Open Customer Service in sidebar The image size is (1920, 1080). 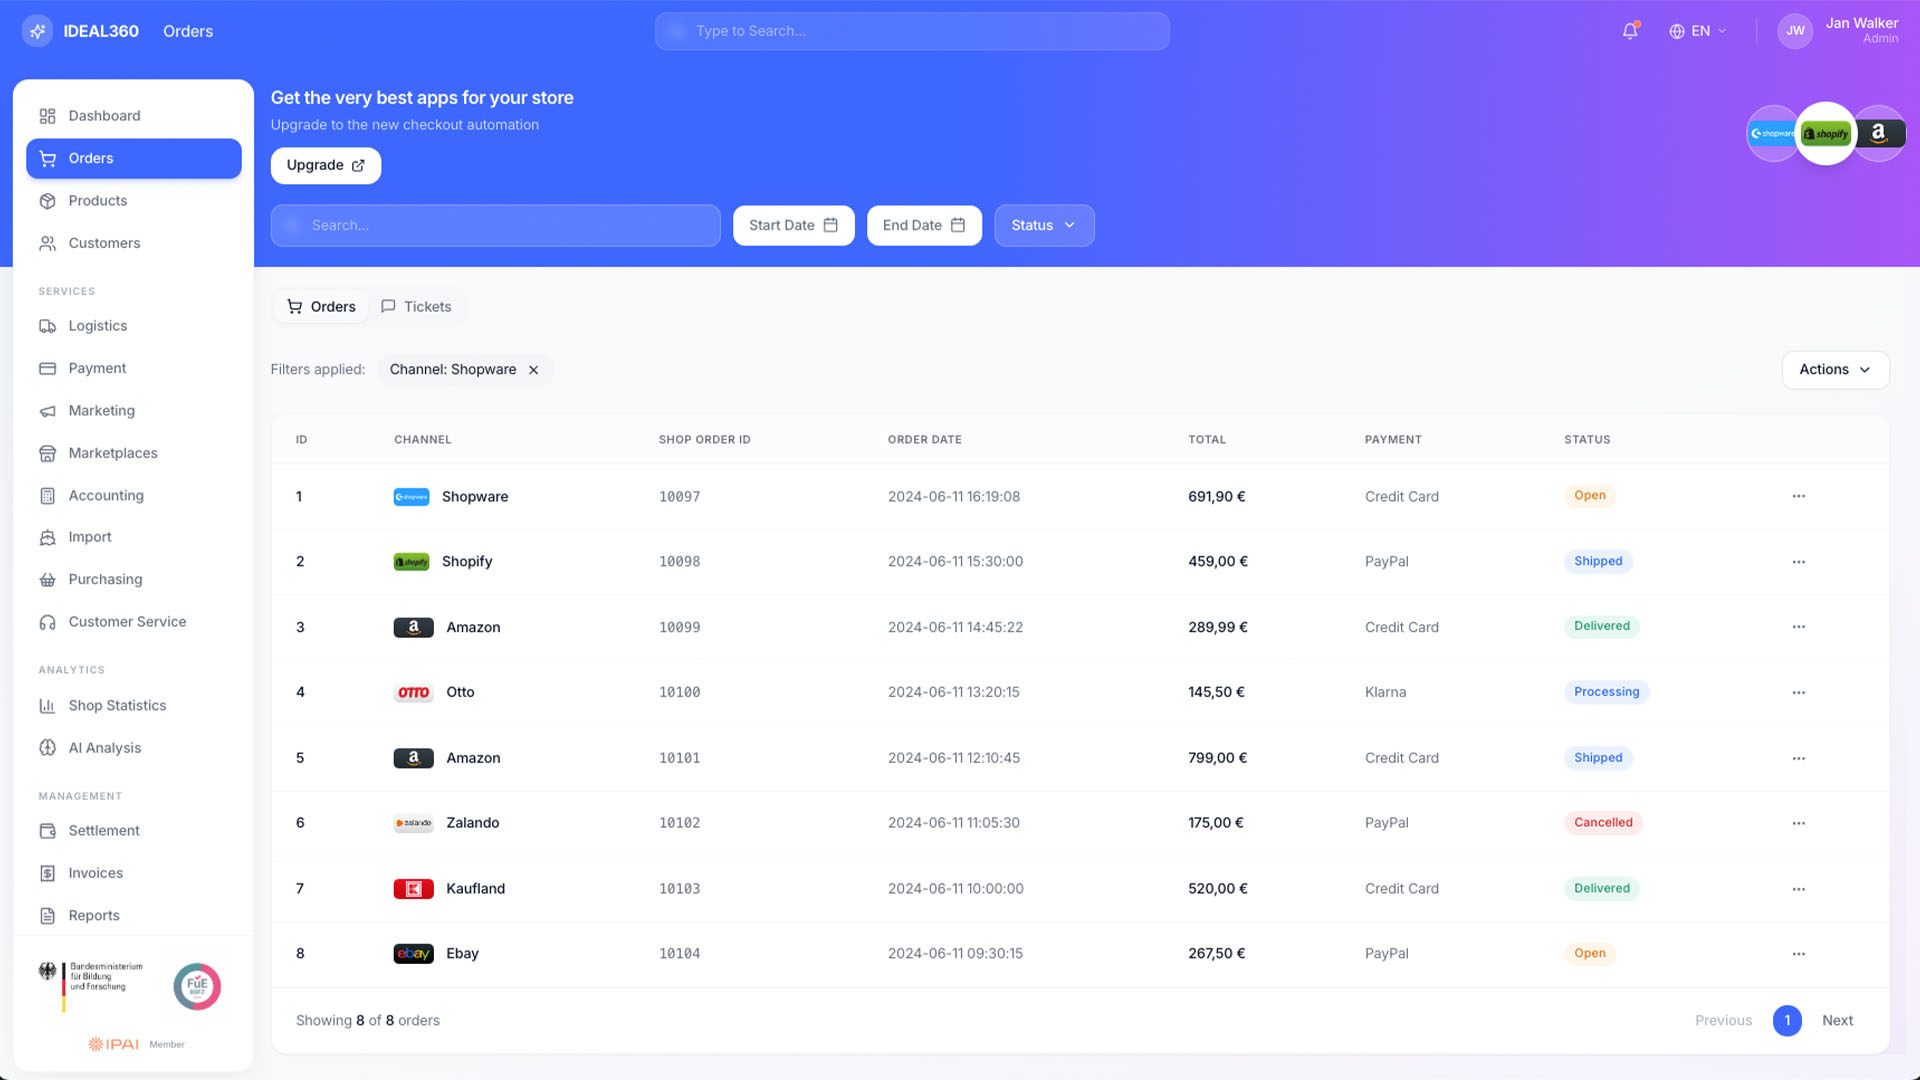point(134,622)
